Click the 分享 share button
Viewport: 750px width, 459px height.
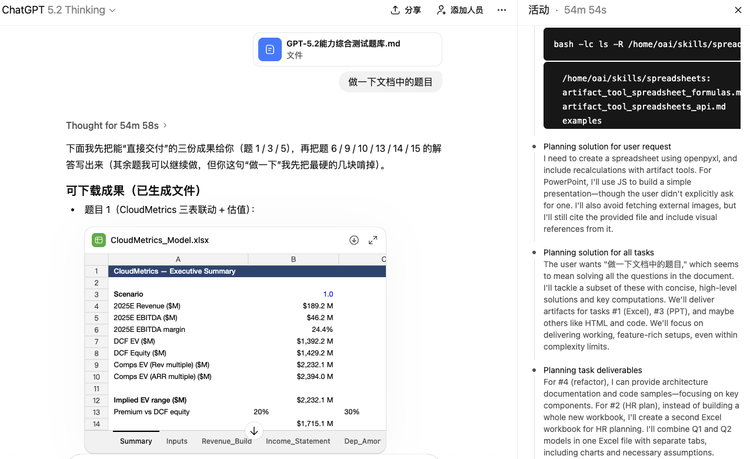(406, 10)
